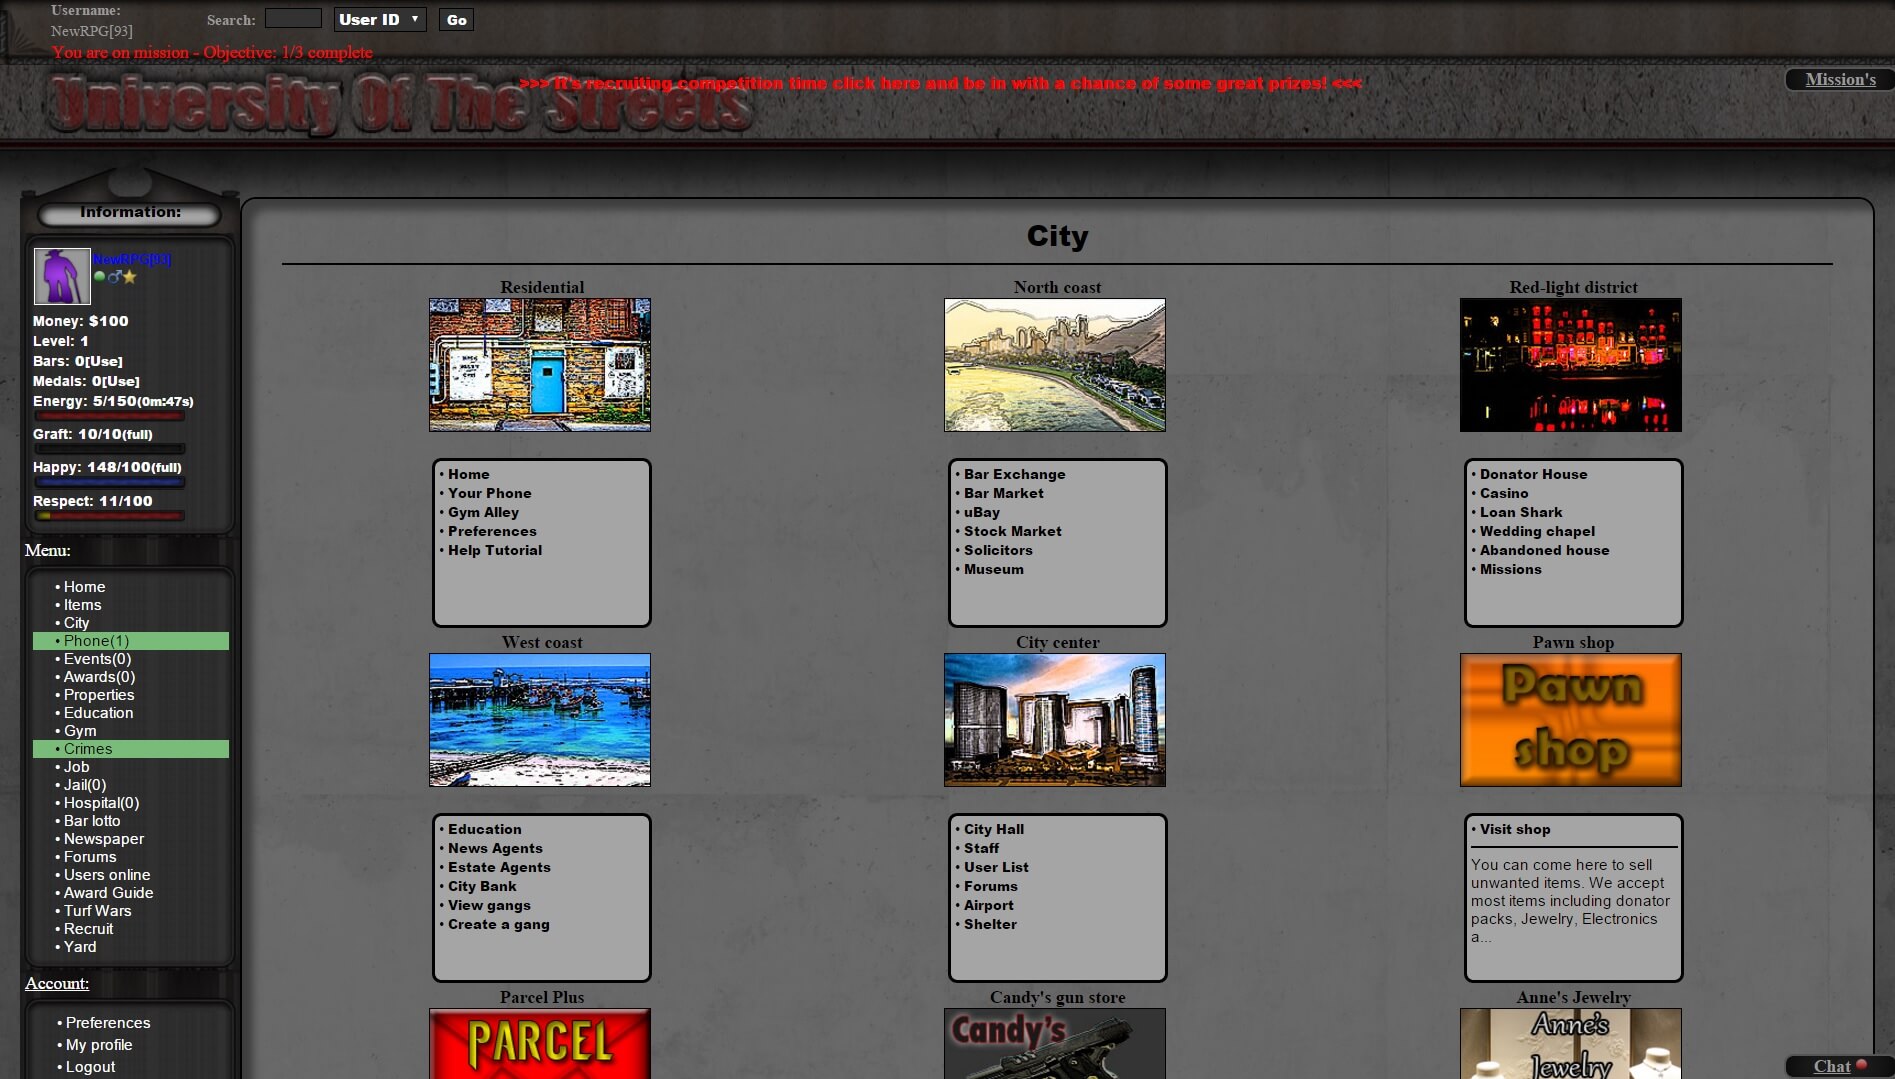Open Phone(1) in the sidebar menu
Viewport: 1895px width, 1079px height.
click(131, 641)
